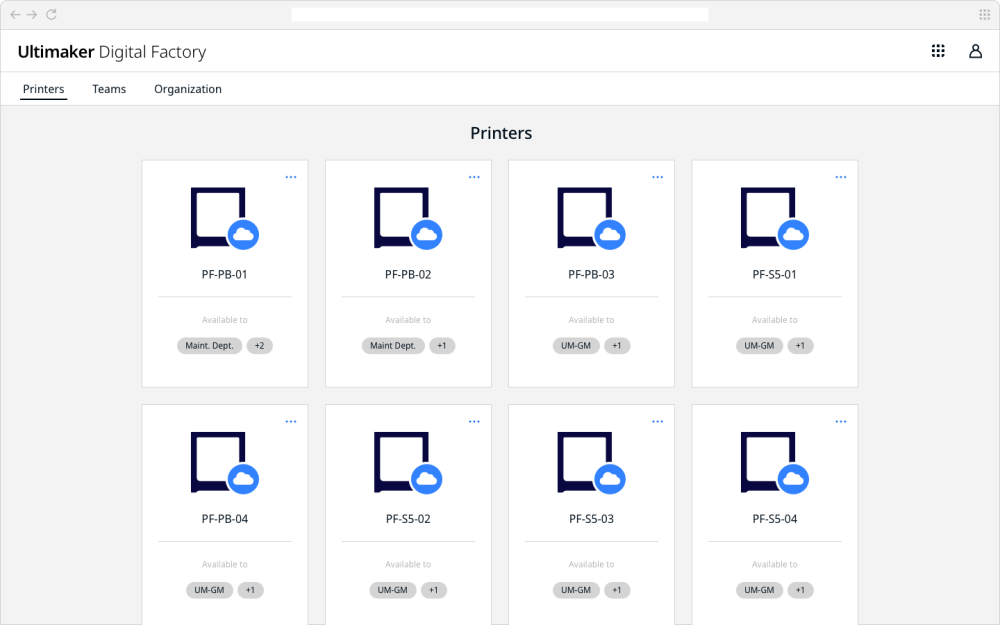Reload the page with the refresh icon
This screenshot has width=1000, height=625.
(52, 14)
